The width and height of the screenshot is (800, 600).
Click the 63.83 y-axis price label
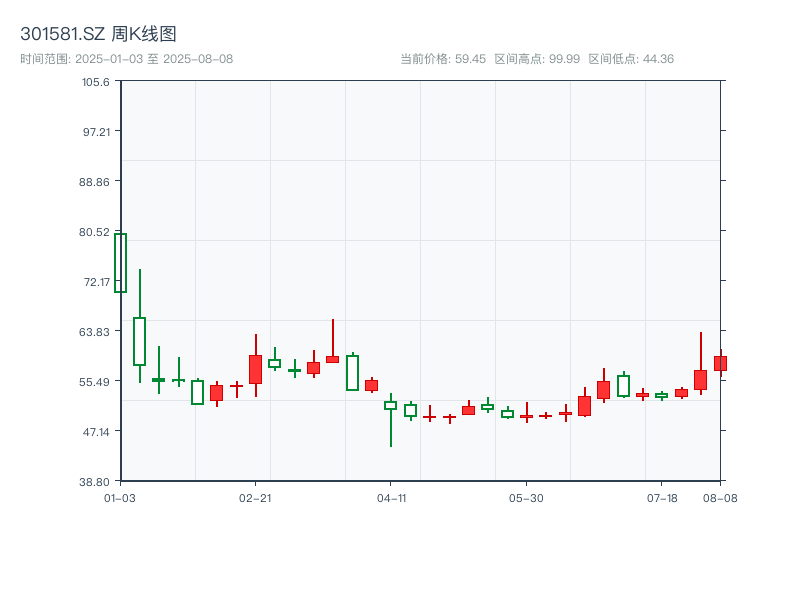click(96, 331)
